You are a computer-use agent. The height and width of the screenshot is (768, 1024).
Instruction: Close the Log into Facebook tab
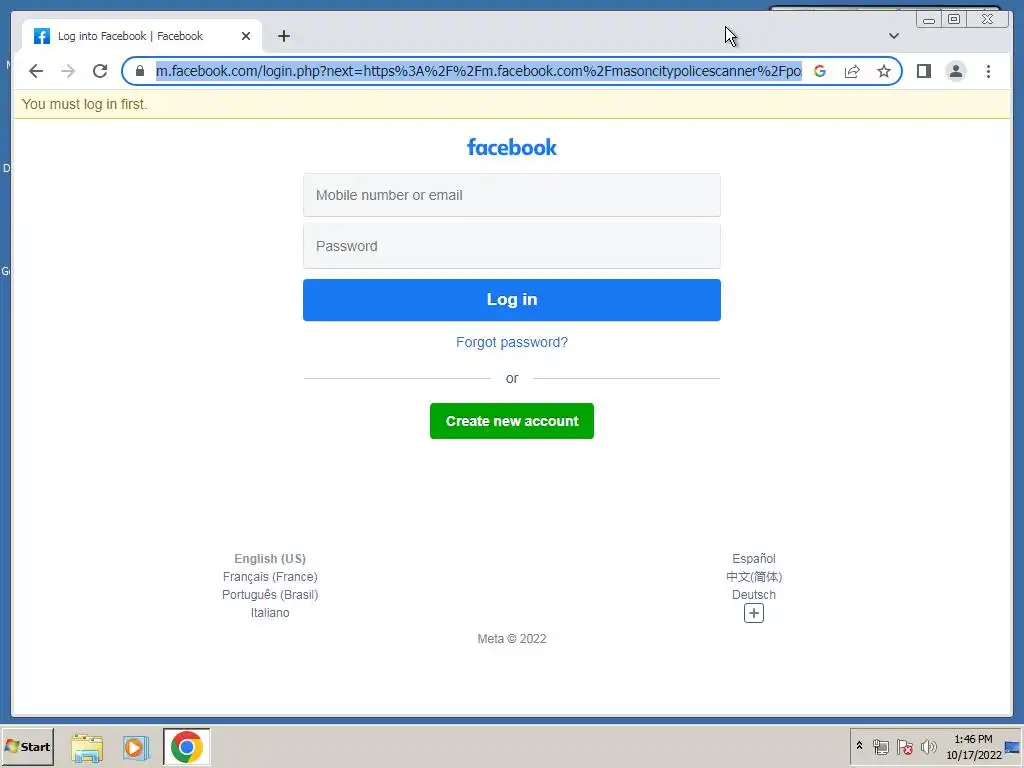pyautogui.click(x=246, y=36)
